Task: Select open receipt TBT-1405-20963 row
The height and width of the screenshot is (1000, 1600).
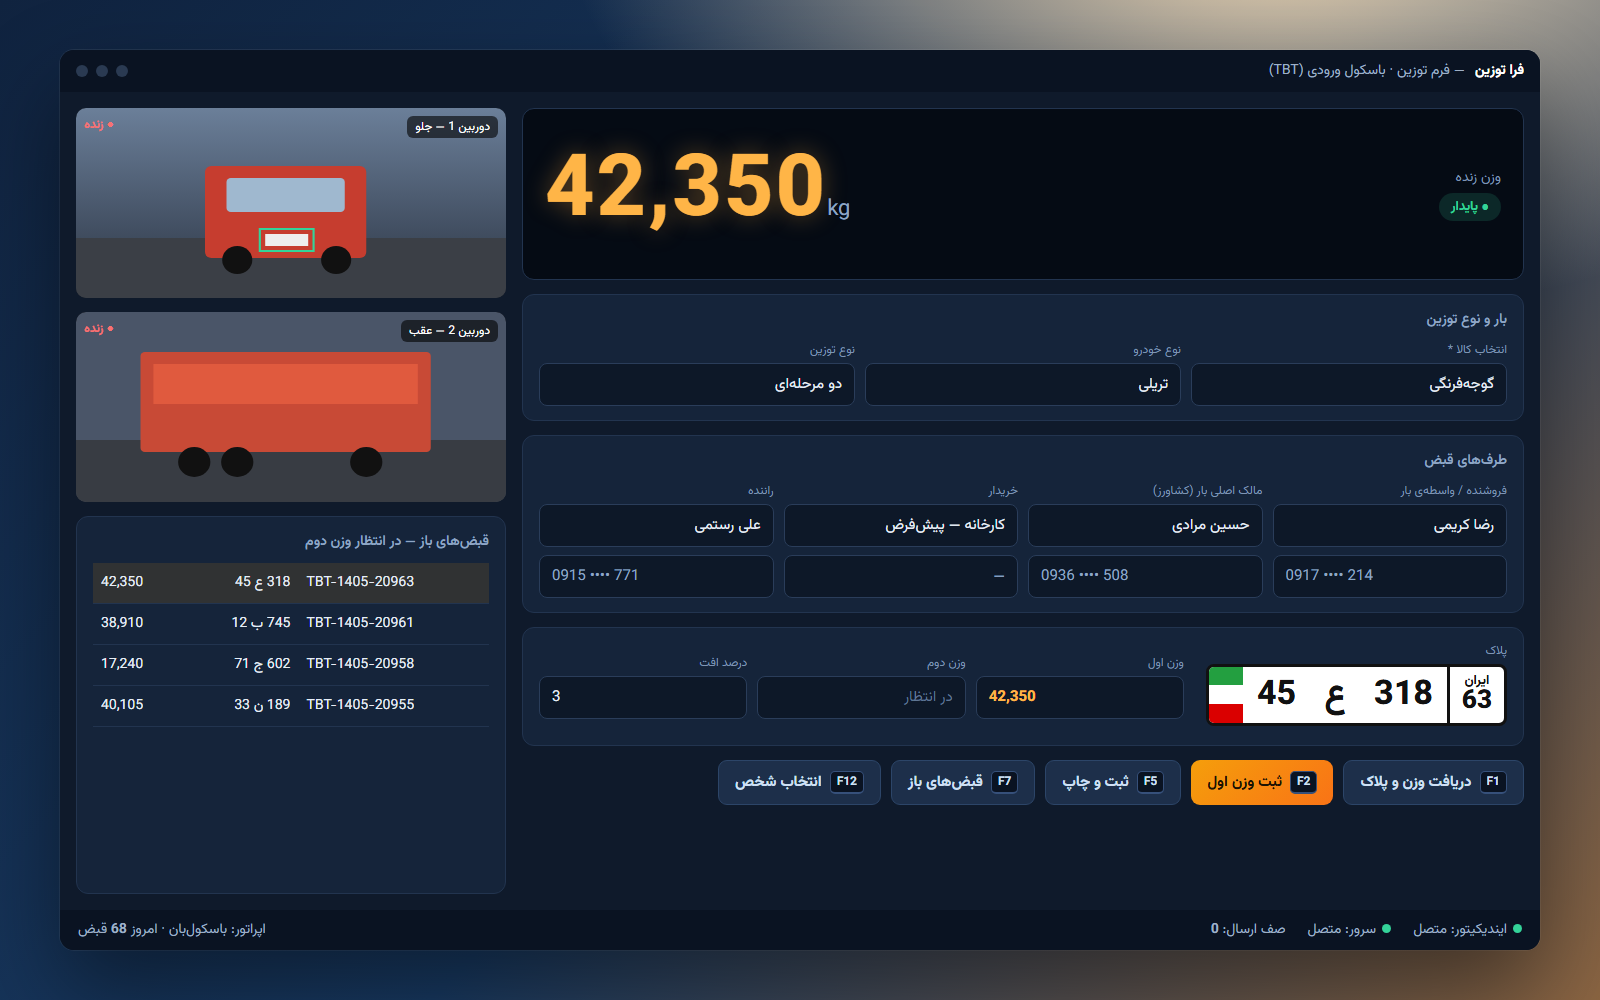Action: coord(291,582)
